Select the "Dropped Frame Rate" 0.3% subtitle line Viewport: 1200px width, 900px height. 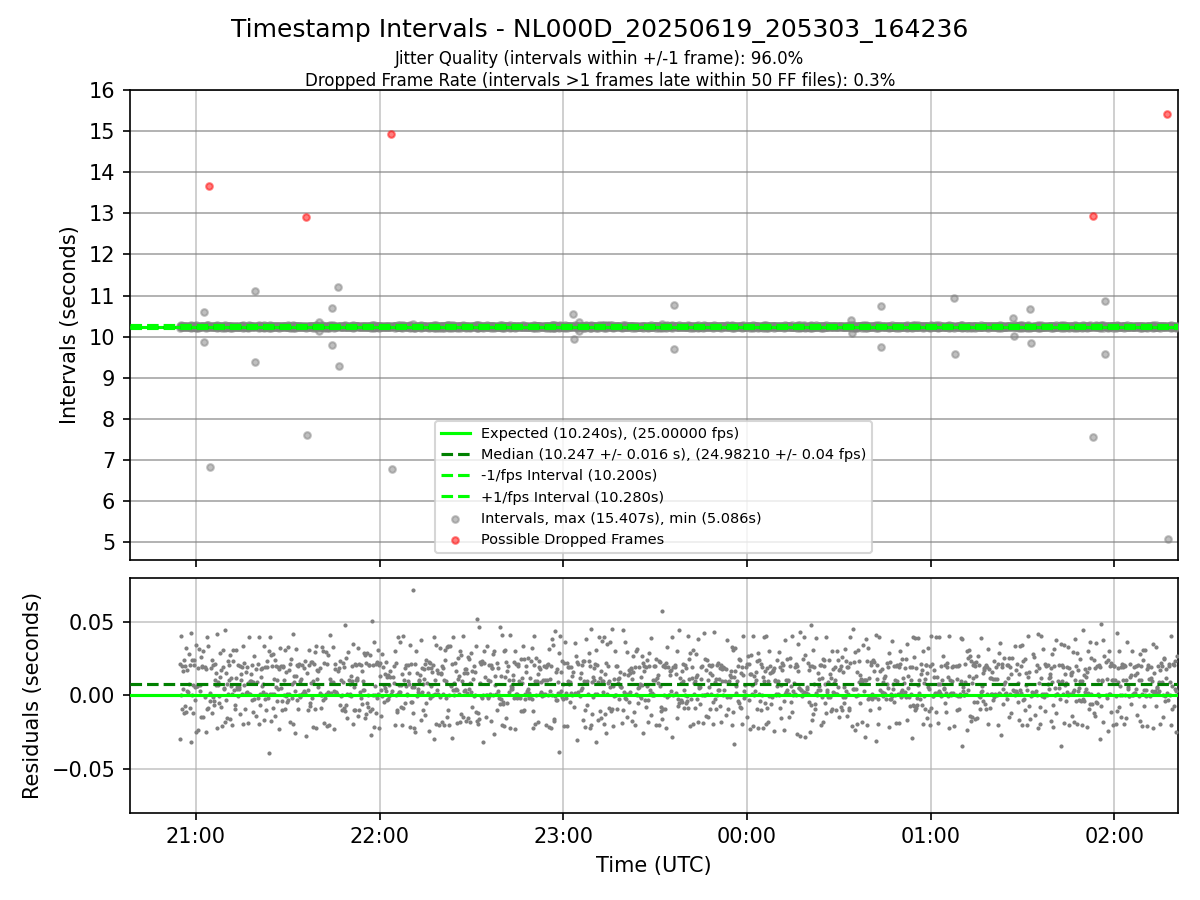click(x=599, y=80)
